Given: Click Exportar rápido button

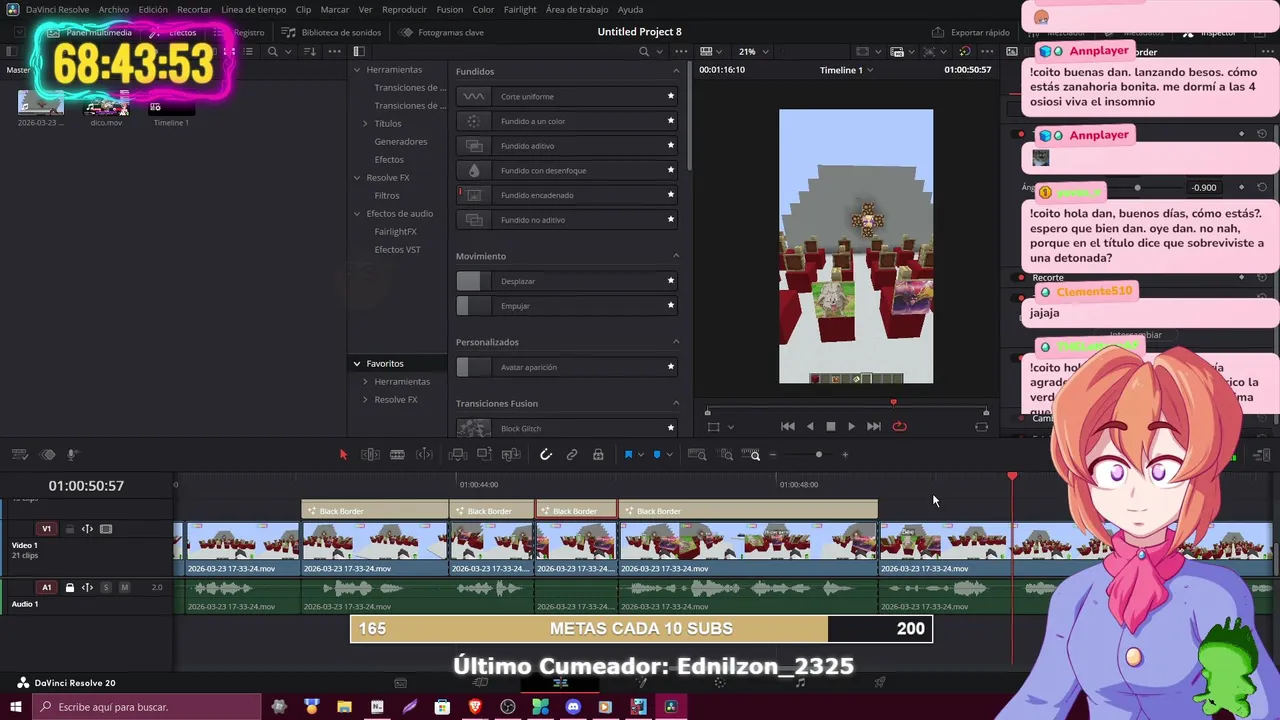Looking at the screenshot, I should pos(971,32).
